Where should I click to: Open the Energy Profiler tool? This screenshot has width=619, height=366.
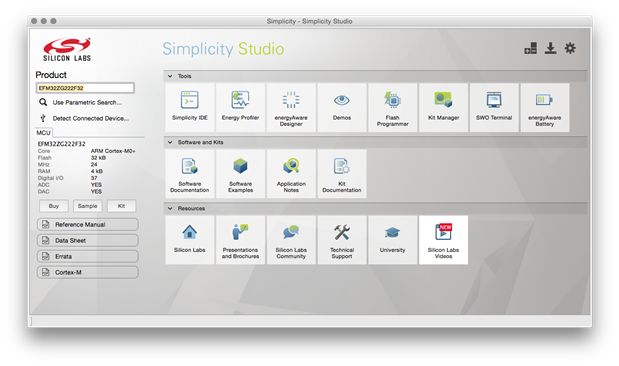point(240,107)
